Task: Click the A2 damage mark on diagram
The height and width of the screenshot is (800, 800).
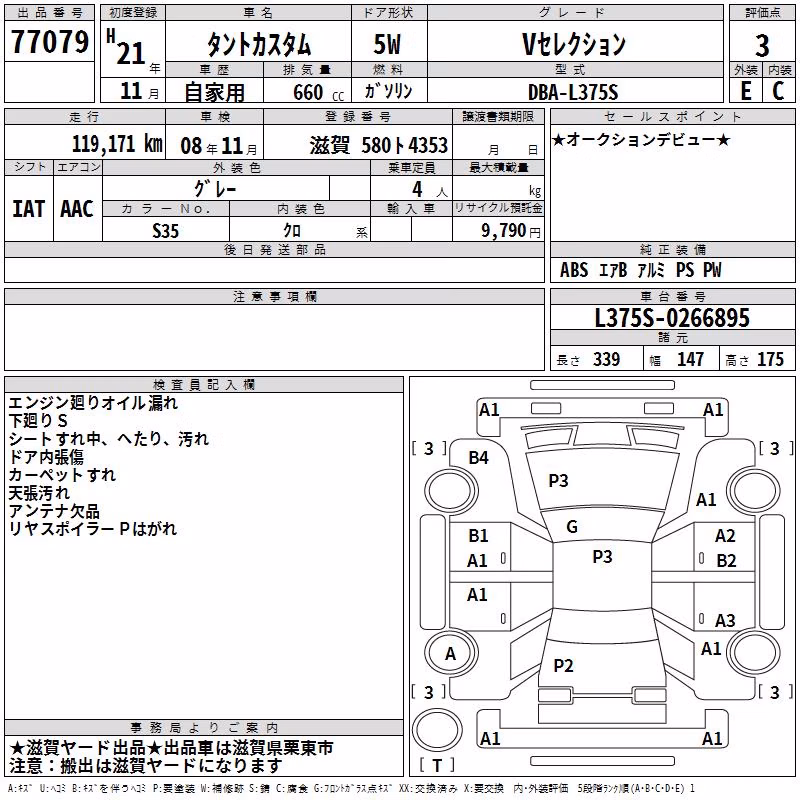Action: [725, 536]
